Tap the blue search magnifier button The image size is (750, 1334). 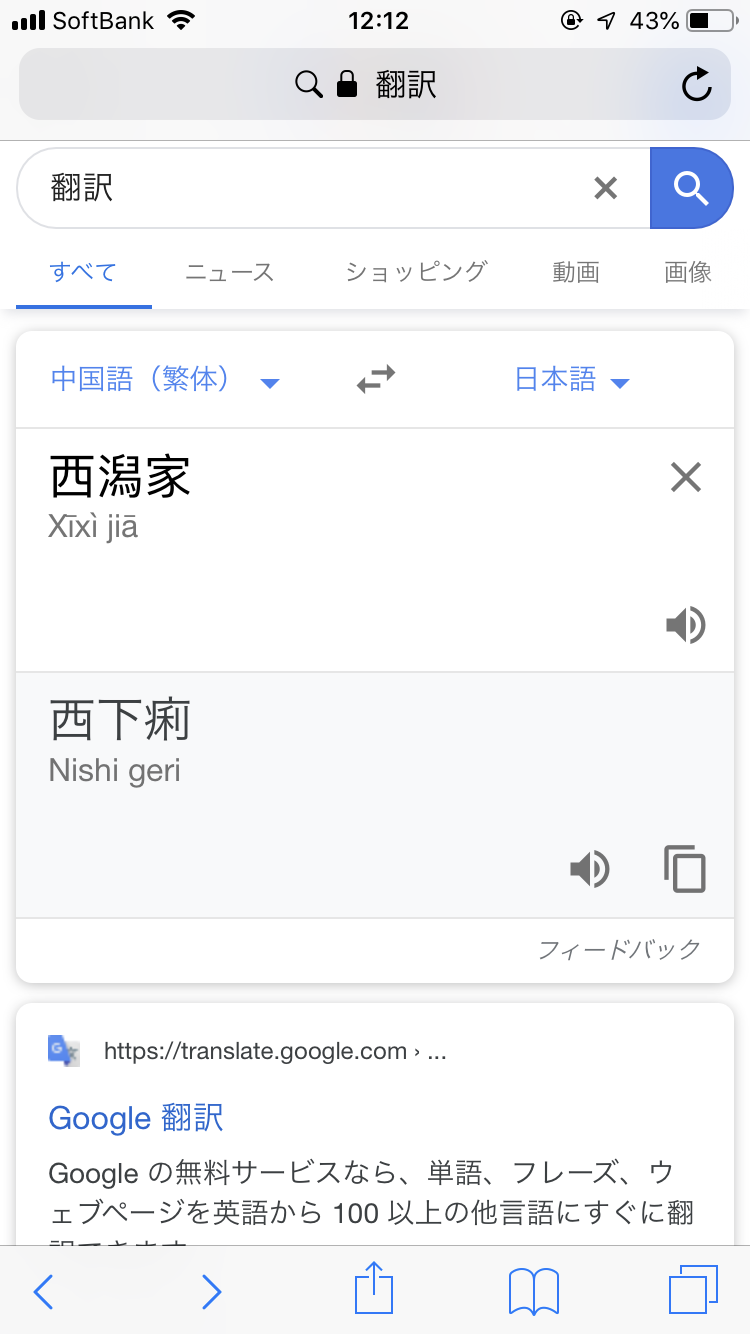tap(691, 188)
